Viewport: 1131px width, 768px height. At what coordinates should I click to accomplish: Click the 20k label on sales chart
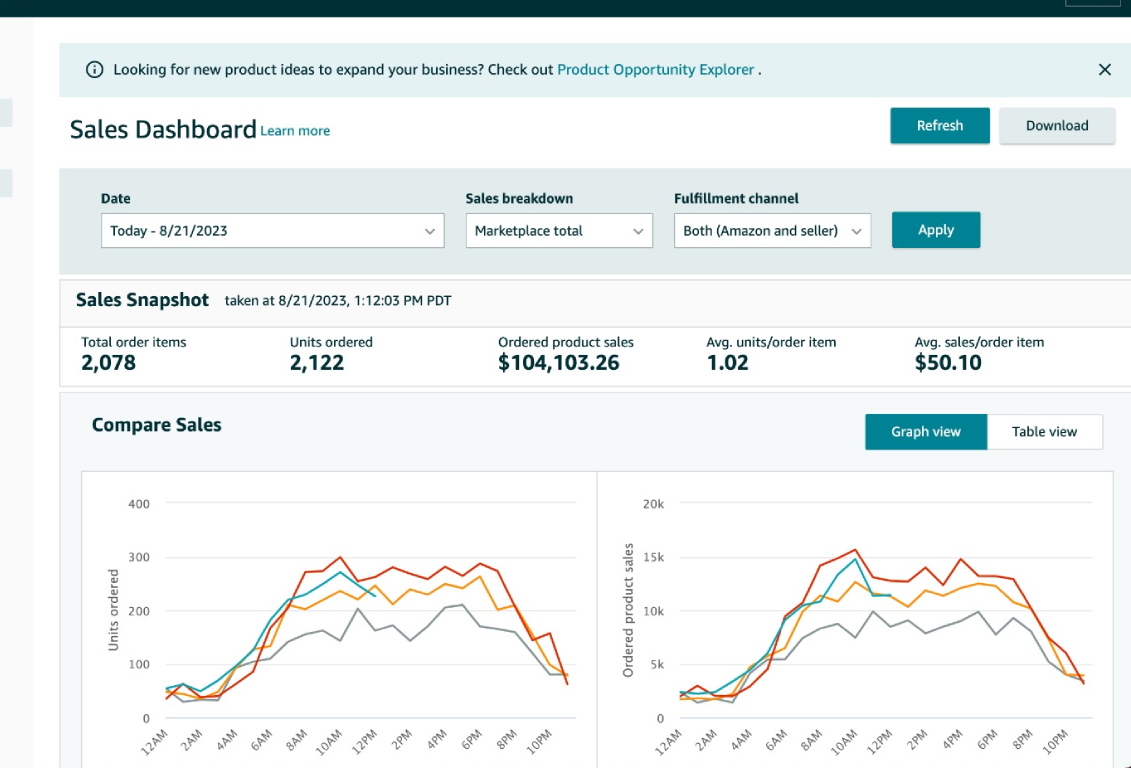(653, 504)
